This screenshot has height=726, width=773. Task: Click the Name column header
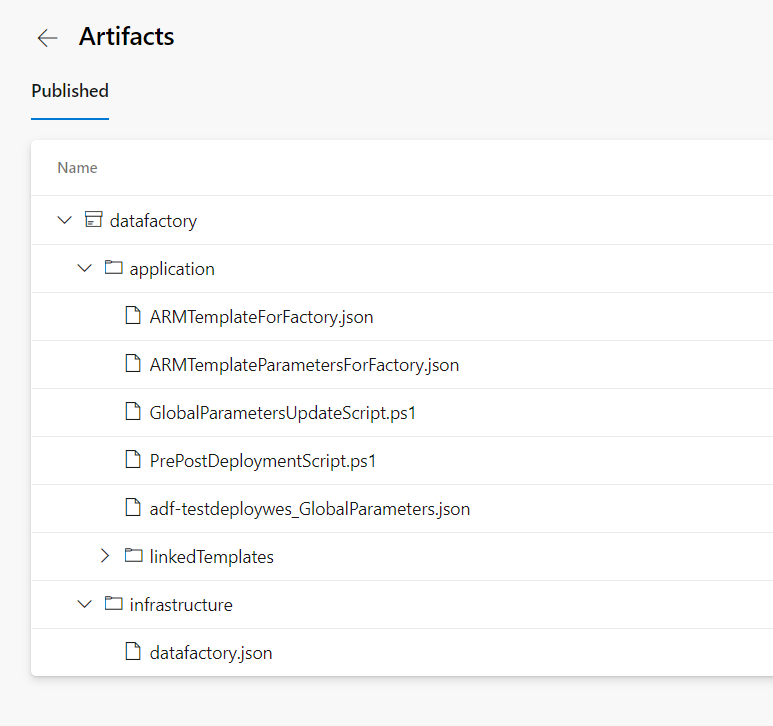(x=77, y=168)
